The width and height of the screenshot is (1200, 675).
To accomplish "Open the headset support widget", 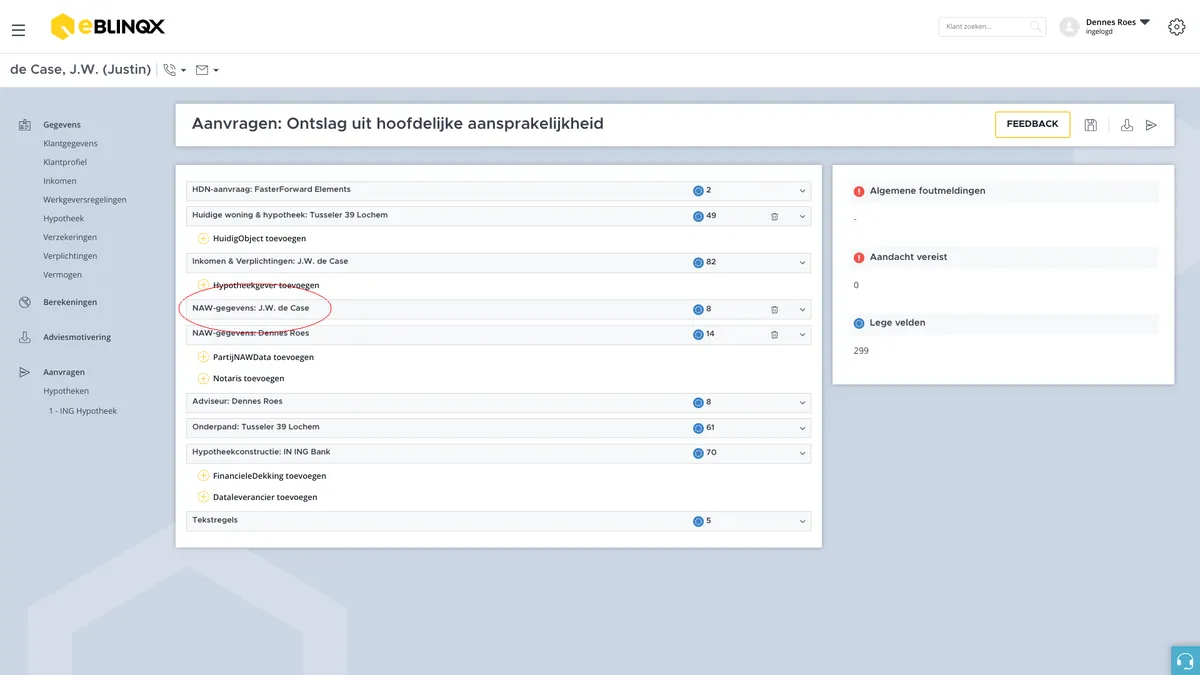I will pos(1185,660).
